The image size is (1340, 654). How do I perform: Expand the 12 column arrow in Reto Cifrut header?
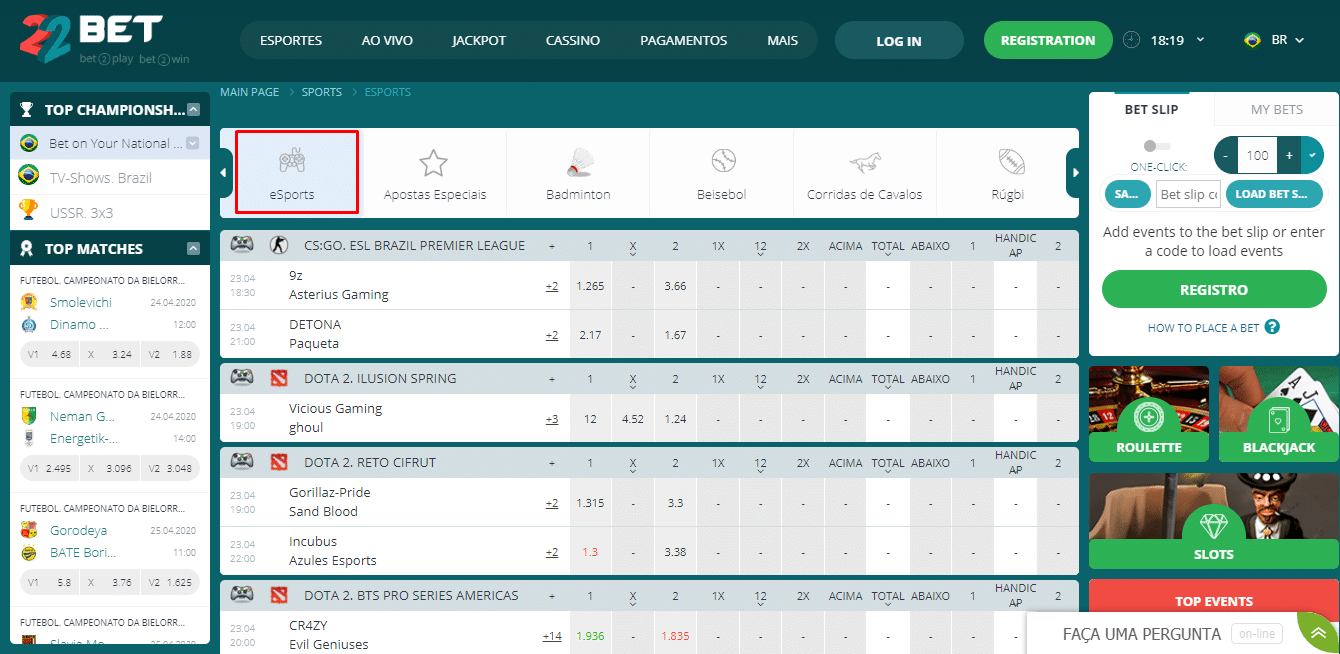click(761, 470)
